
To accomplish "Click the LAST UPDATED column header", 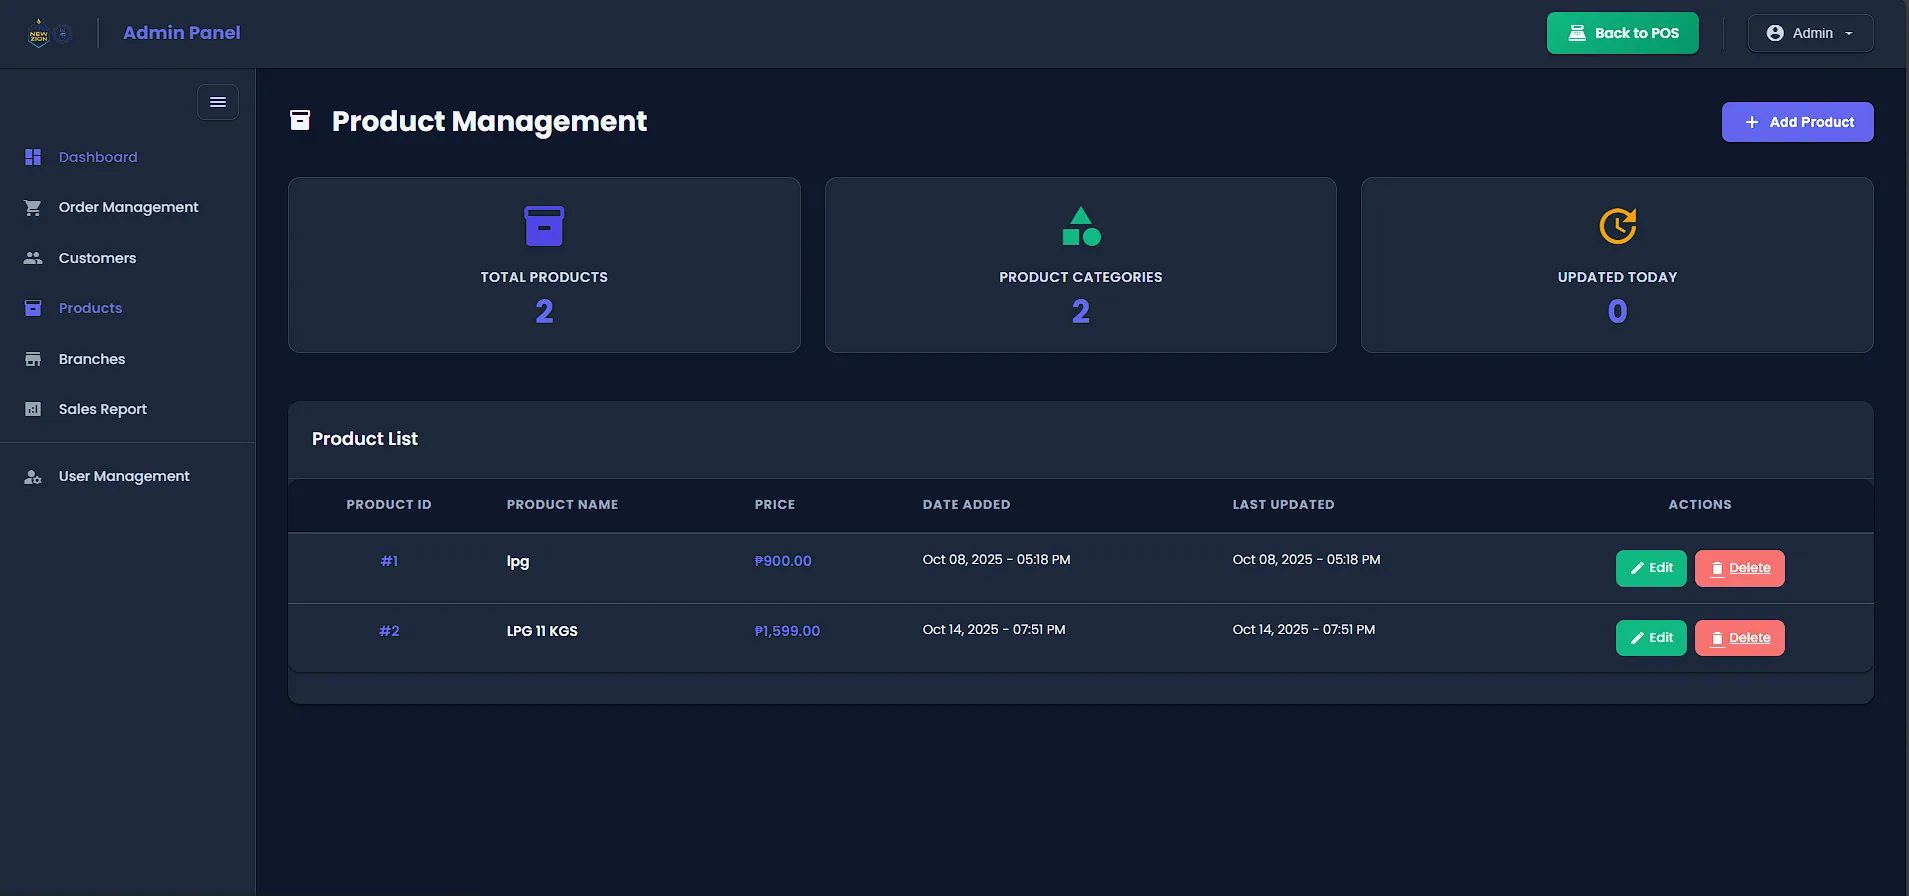I will tap(1283, 505).
